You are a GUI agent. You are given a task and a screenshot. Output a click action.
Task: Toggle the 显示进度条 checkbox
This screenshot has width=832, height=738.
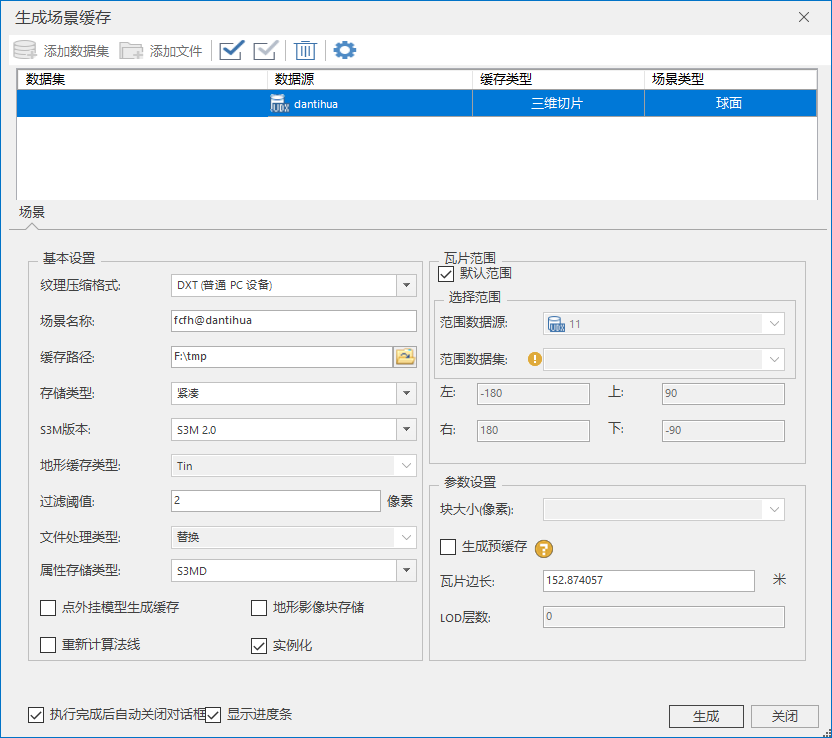click(x=213, y=715)
